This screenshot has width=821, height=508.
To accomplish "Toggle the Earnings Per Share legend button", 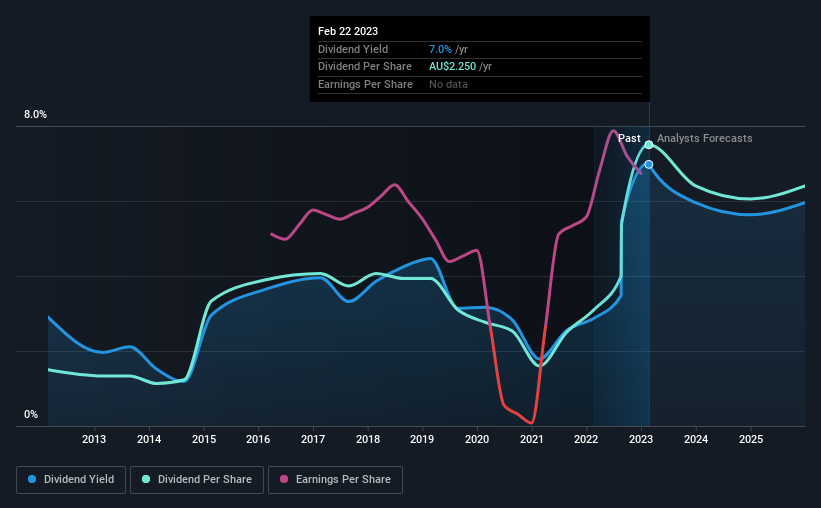I will [x=335, y=480].
